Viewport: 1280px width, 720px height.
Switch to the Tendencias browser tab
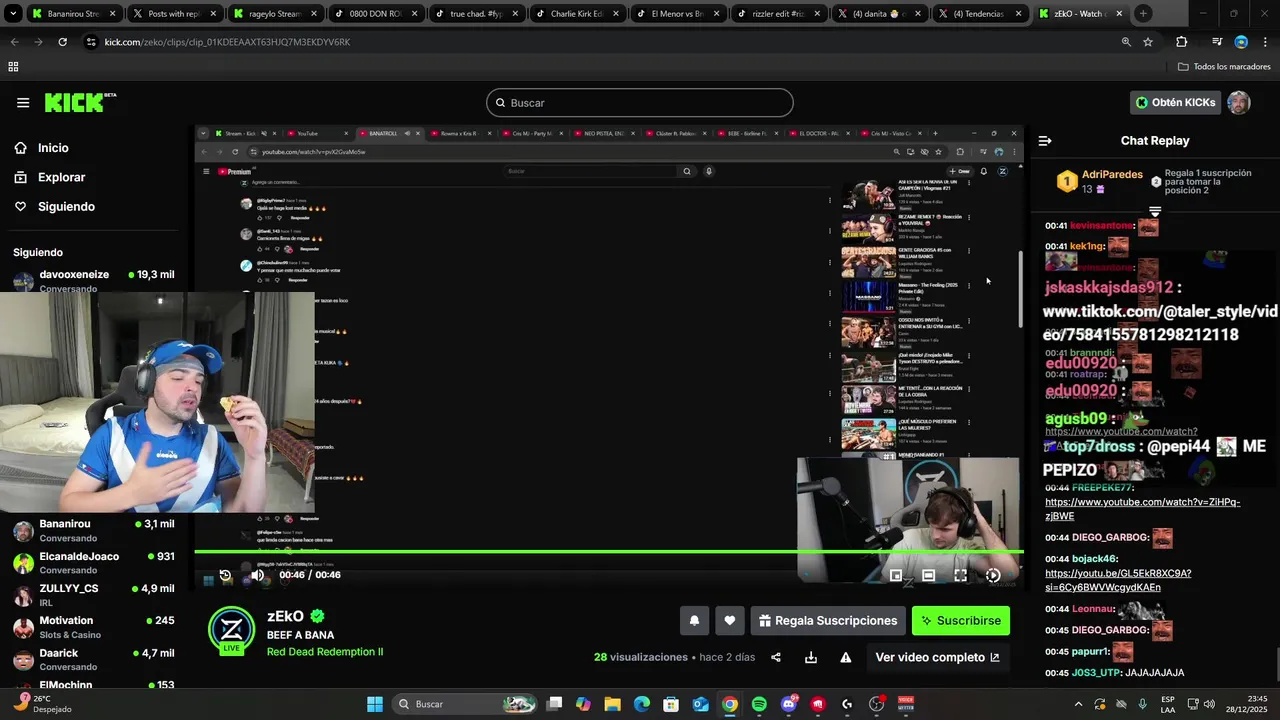coord(979,14)
